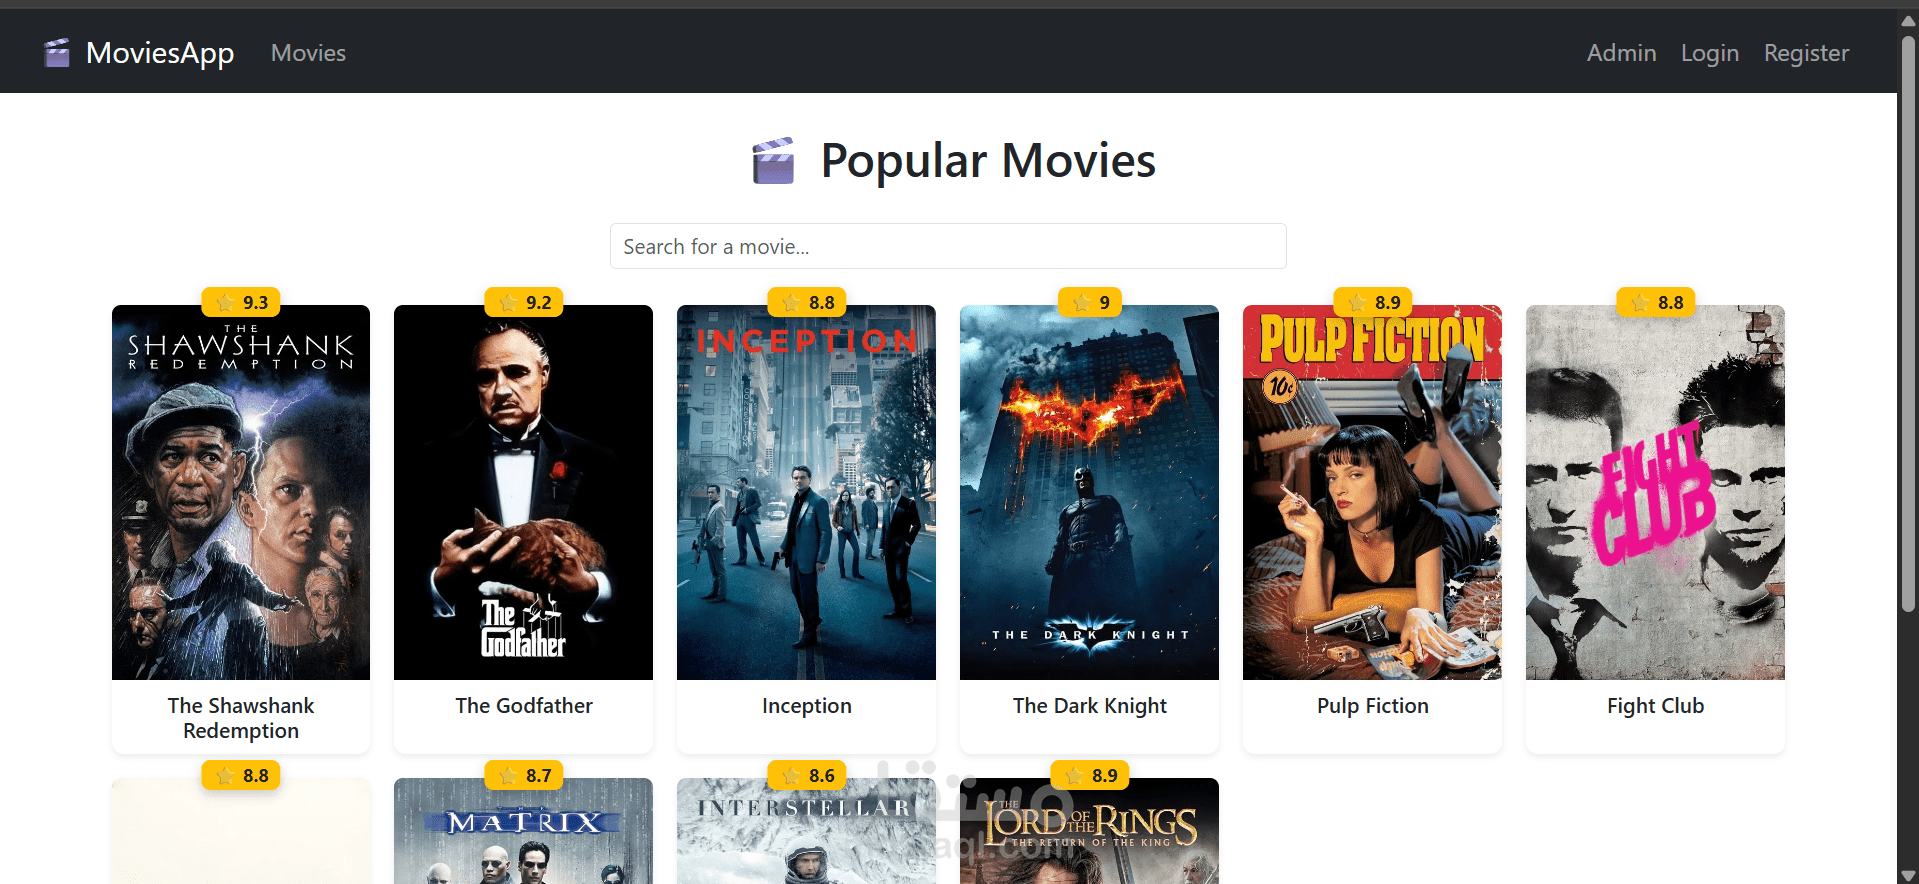
Task: Click the 'Popular Movies' heading text
Action: click(x=988, y=161)
